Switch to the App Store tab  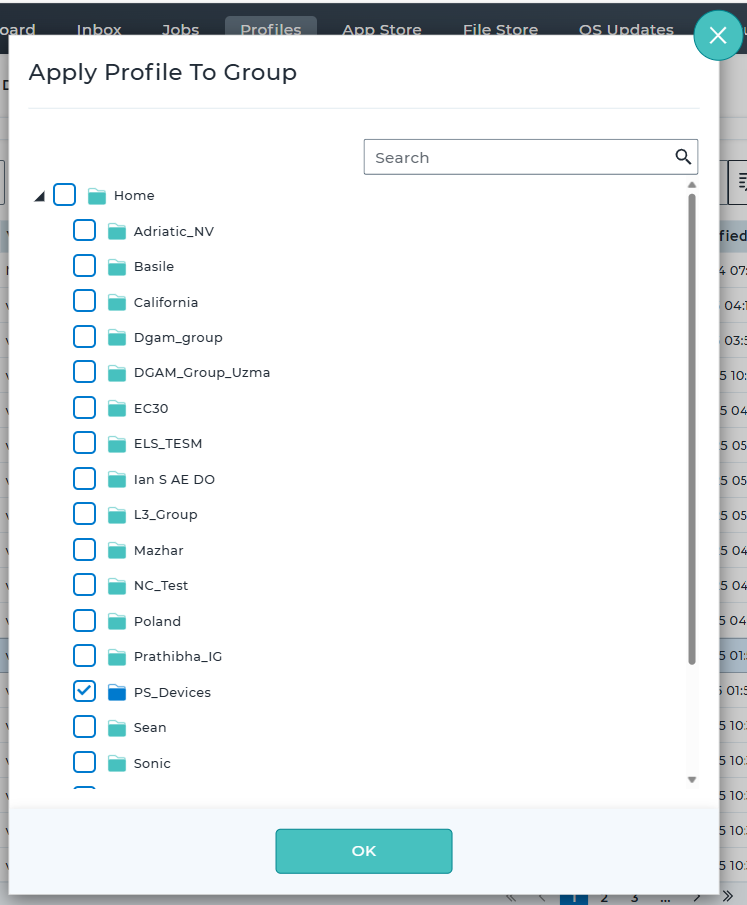(381, 29)
